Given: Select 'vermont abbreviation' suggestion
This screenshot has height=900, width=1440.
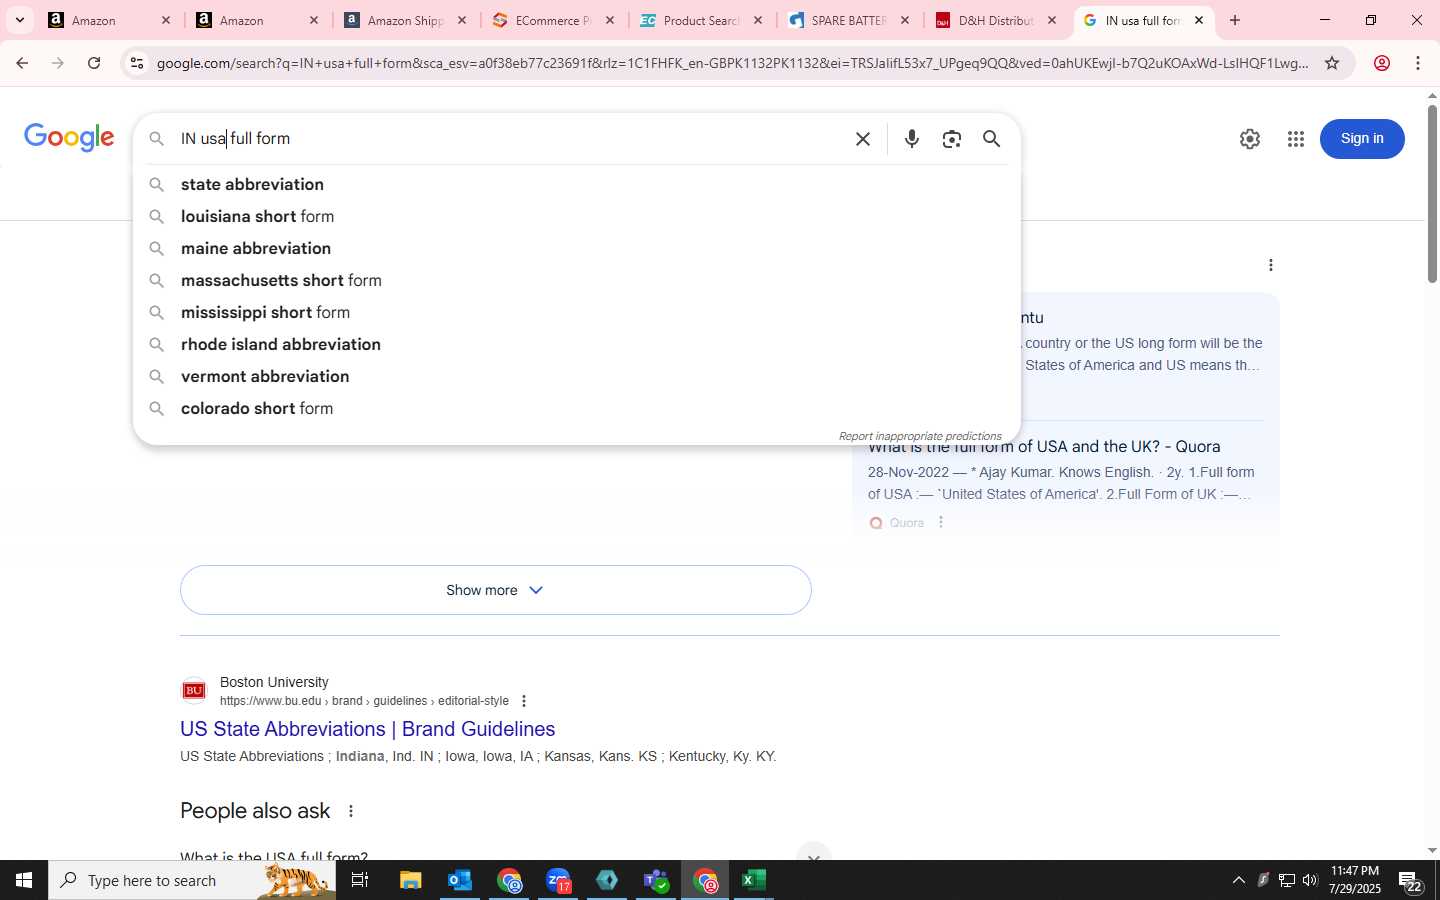Looking at the screenshot, I should pyautogui.click(x=576, y=376).
